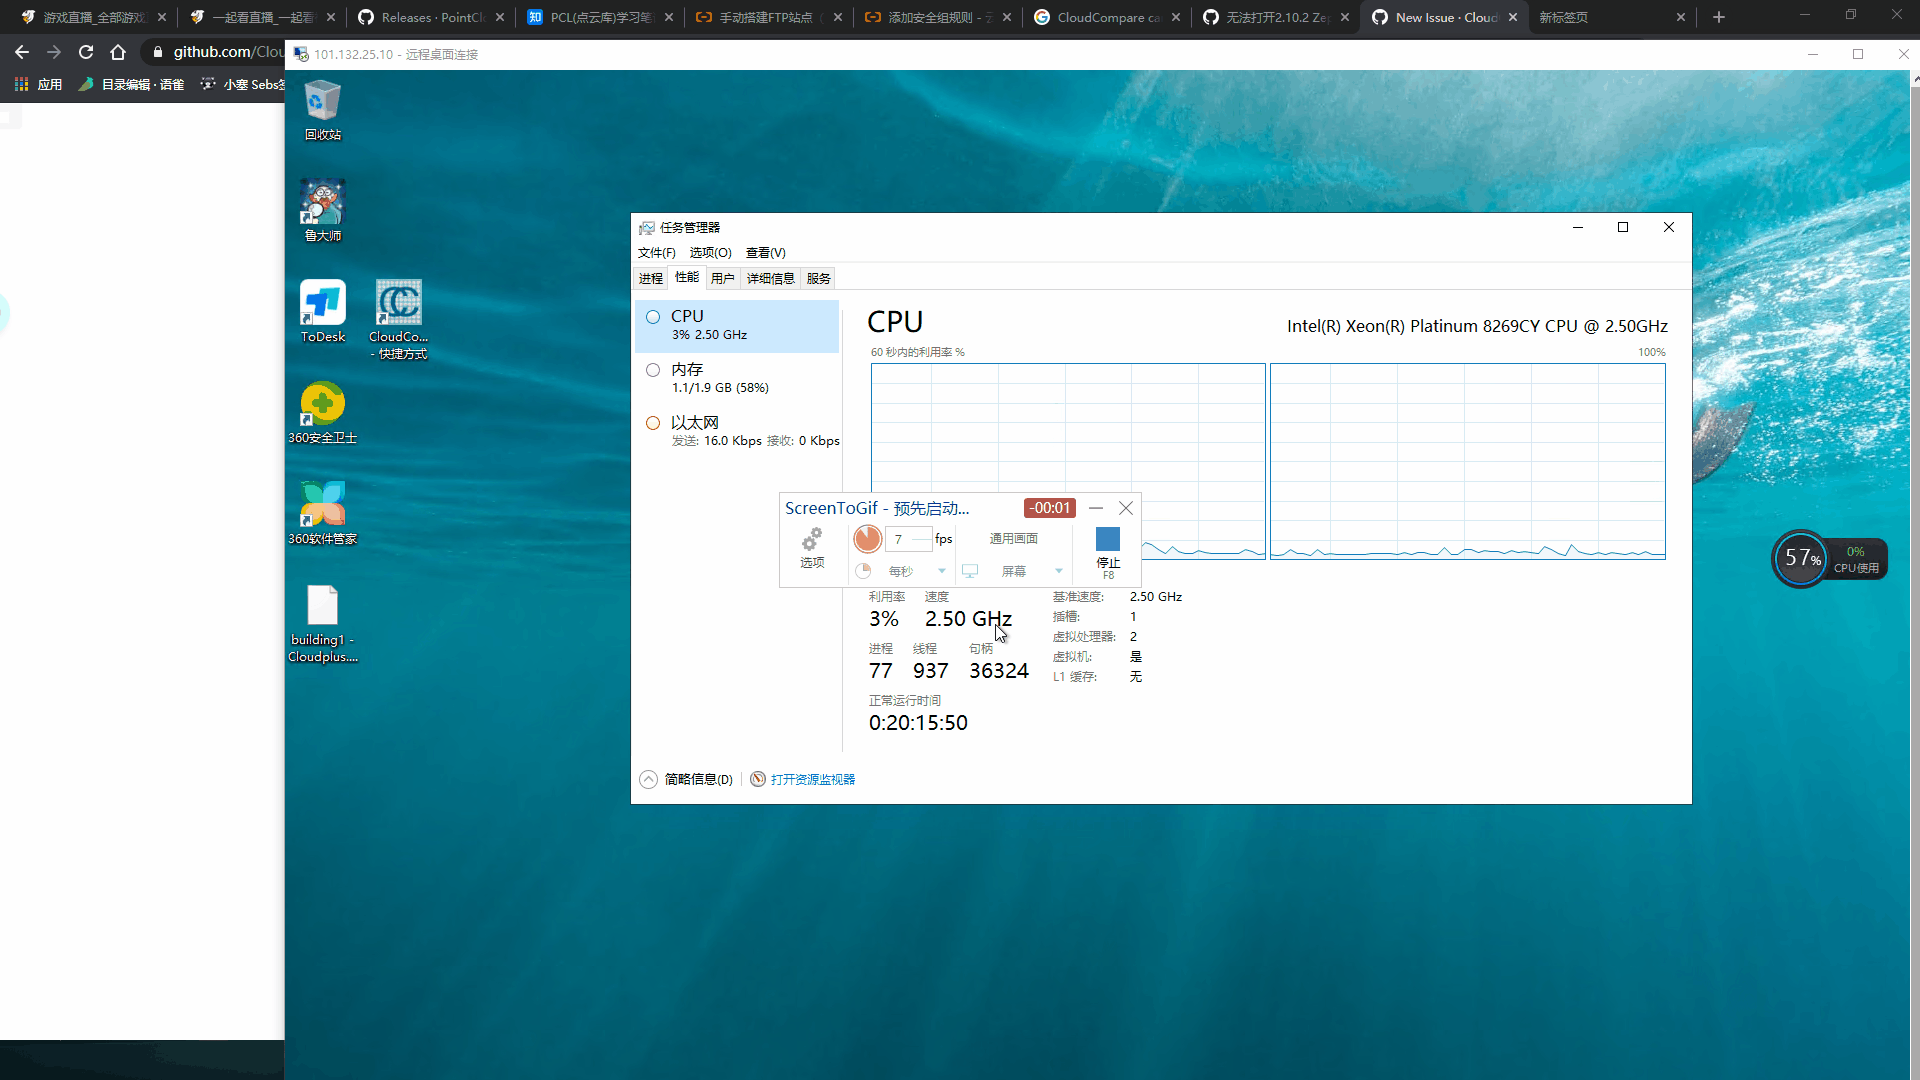Click the Chrome reload page icon
Image resolution: width=1920 pixels, height=1080 pixels.
click(x=86, y=52)
